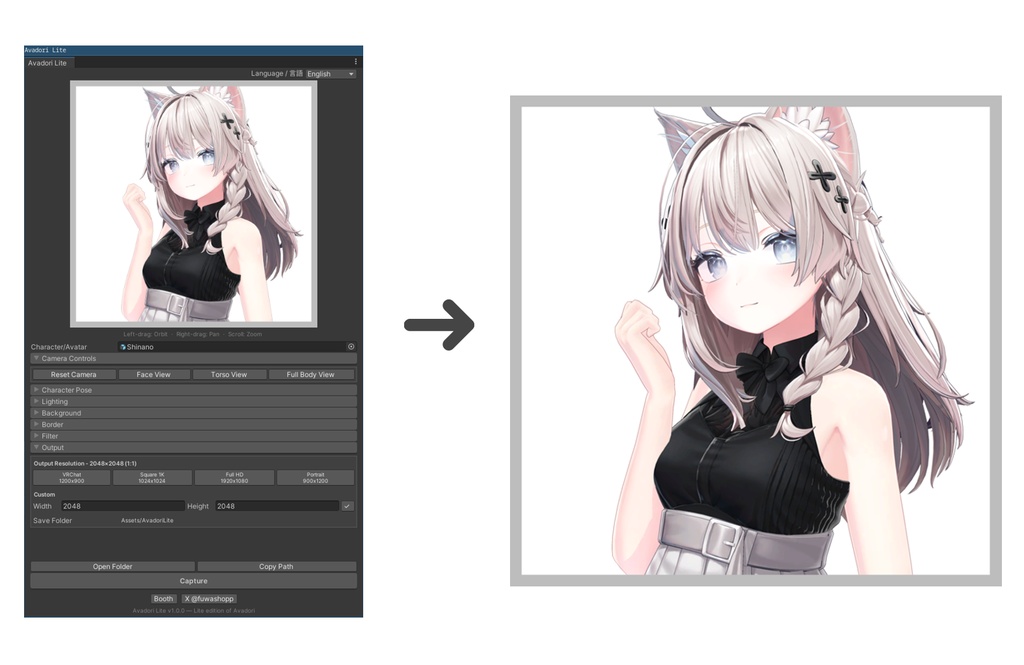Viewport: 1024px width, 665px height.
Task: Expand the Filter section
Action: 193,436
